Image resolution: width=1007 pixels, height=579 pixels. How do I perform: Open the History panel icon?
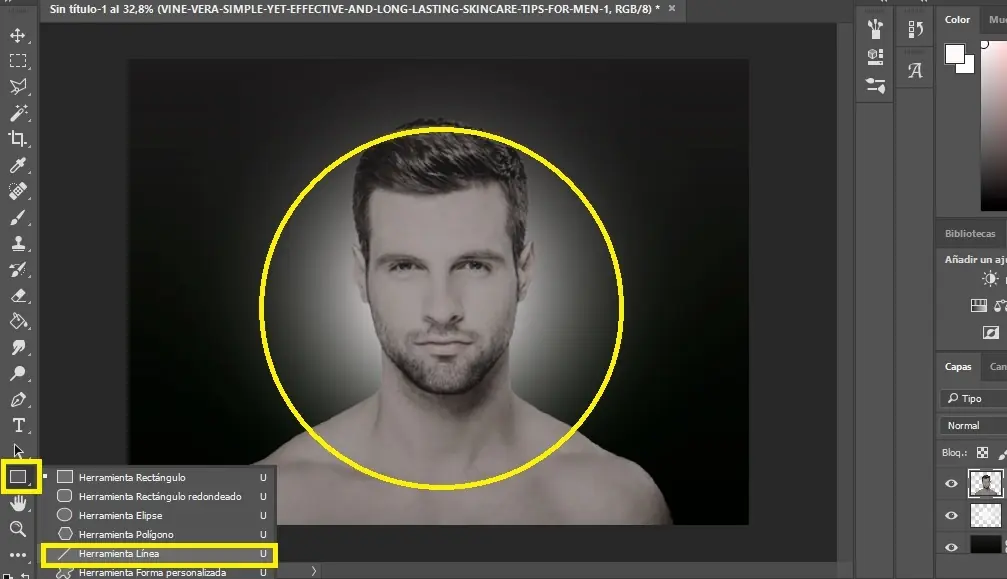(915, 29)
